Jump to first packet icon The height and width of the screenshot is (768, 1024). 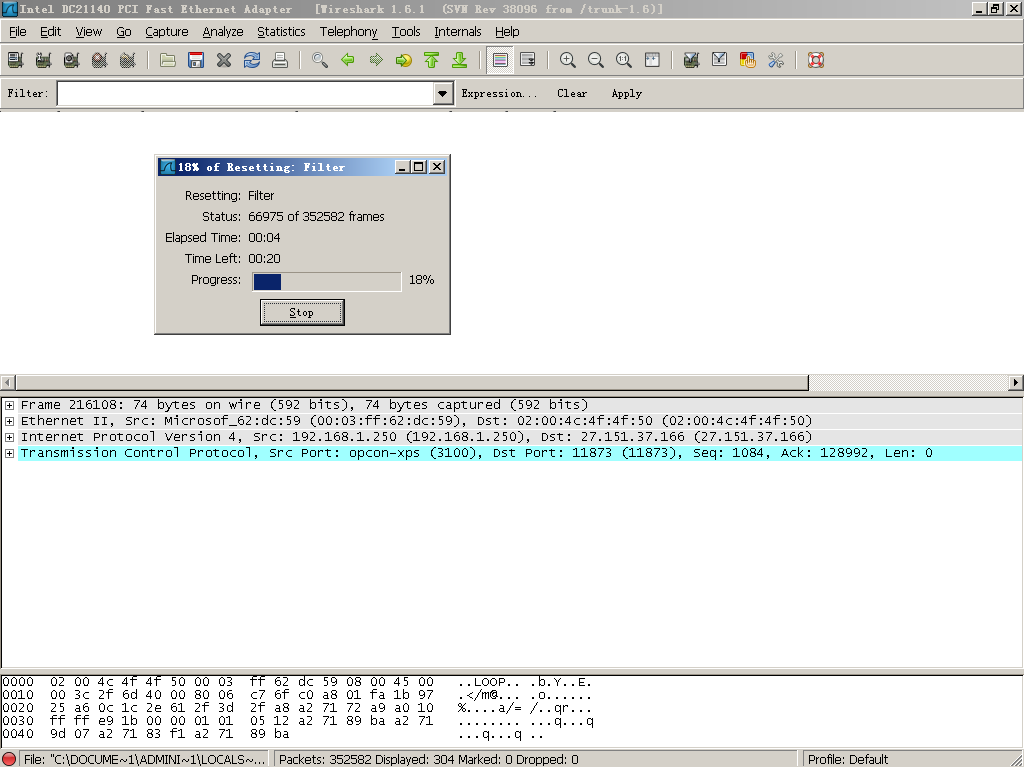click(432, 60)
